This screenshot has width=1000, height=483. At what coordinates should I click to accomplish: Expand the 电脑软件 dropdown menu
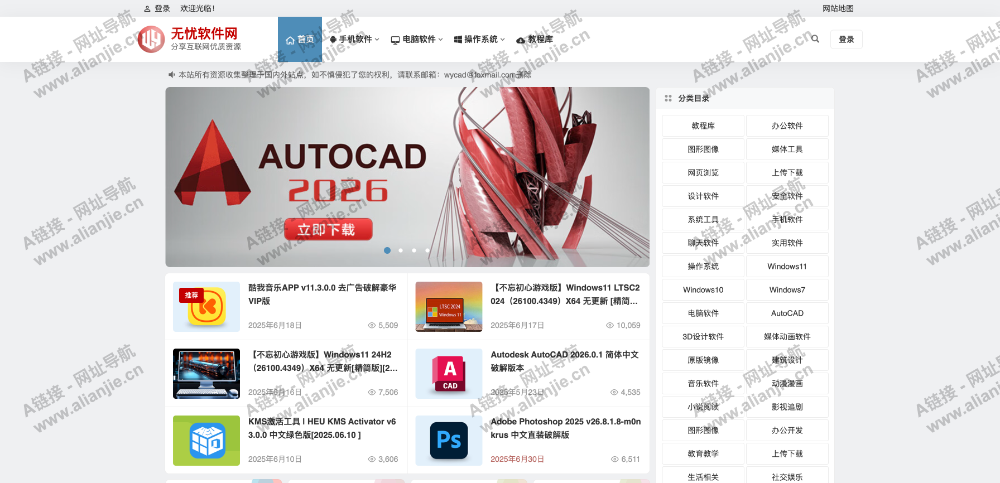[x=416, y=39]
